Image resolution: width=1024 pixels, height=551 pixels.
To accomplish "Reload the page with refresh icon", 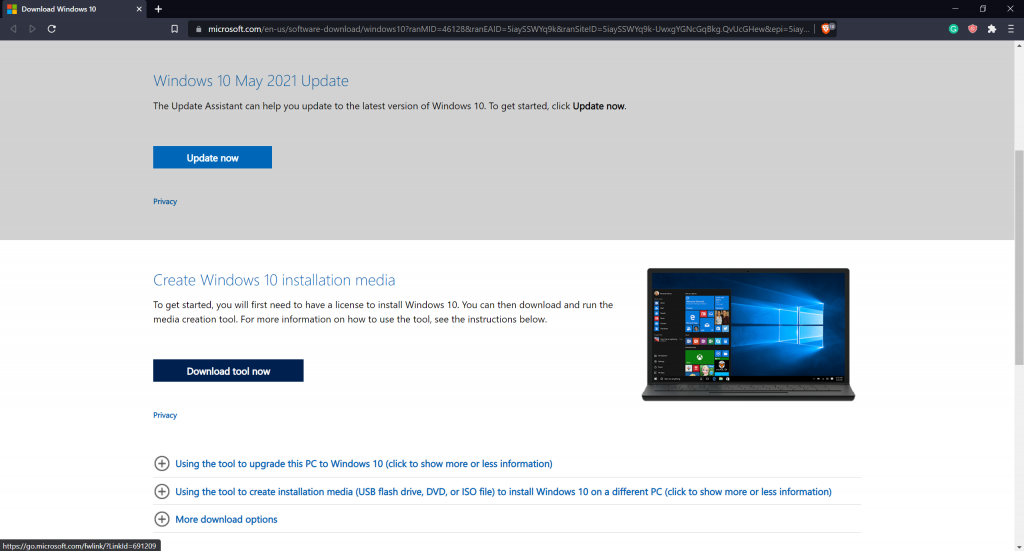I will point(52,29).
